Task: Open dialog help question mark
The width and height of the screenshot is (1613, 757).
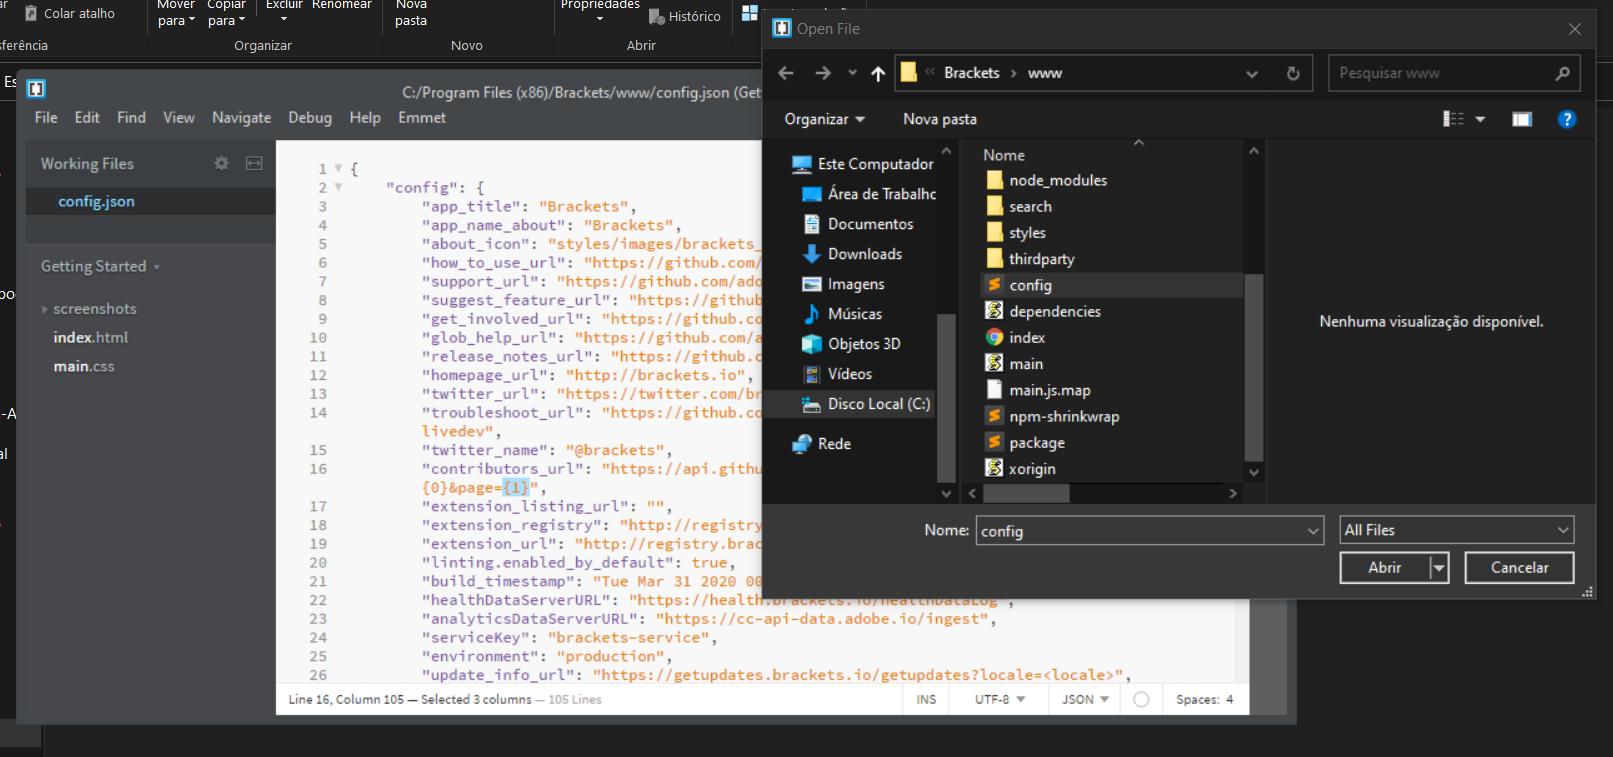Action: click(x=1567, y=119)
